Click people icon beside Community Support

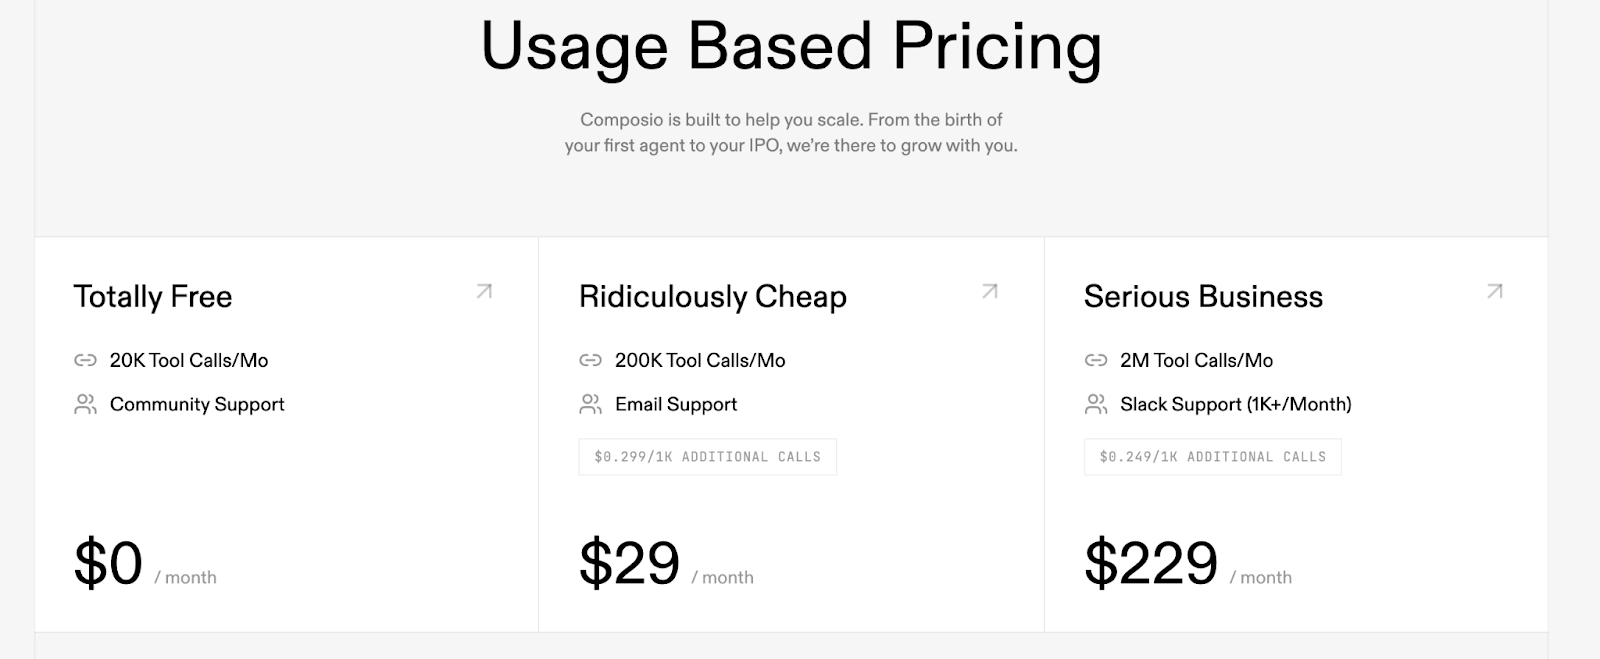pyautogui.click(x=85, y=405)
